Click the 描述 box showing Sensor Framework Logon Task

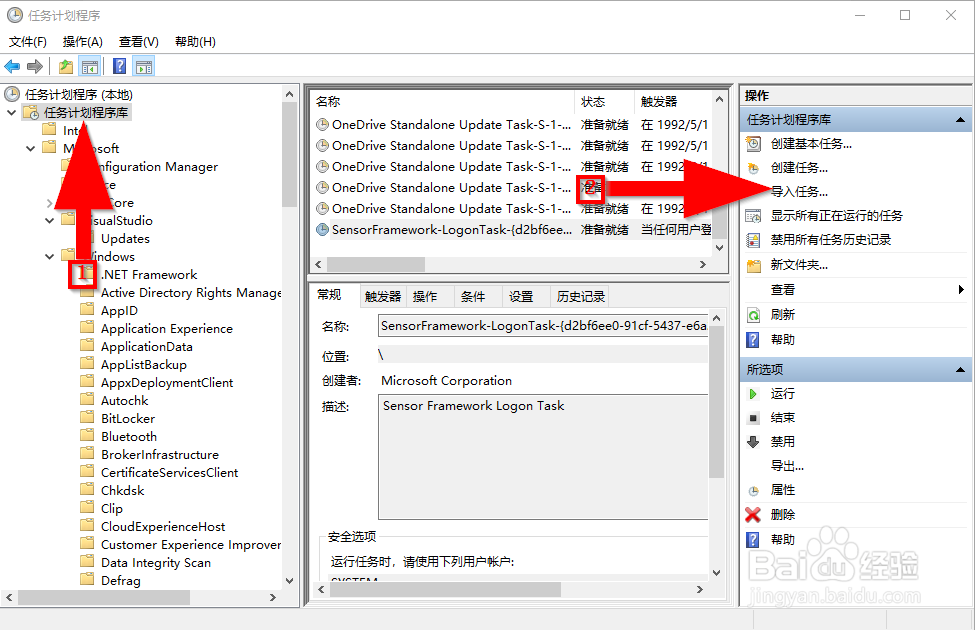[x=542, y=456]
